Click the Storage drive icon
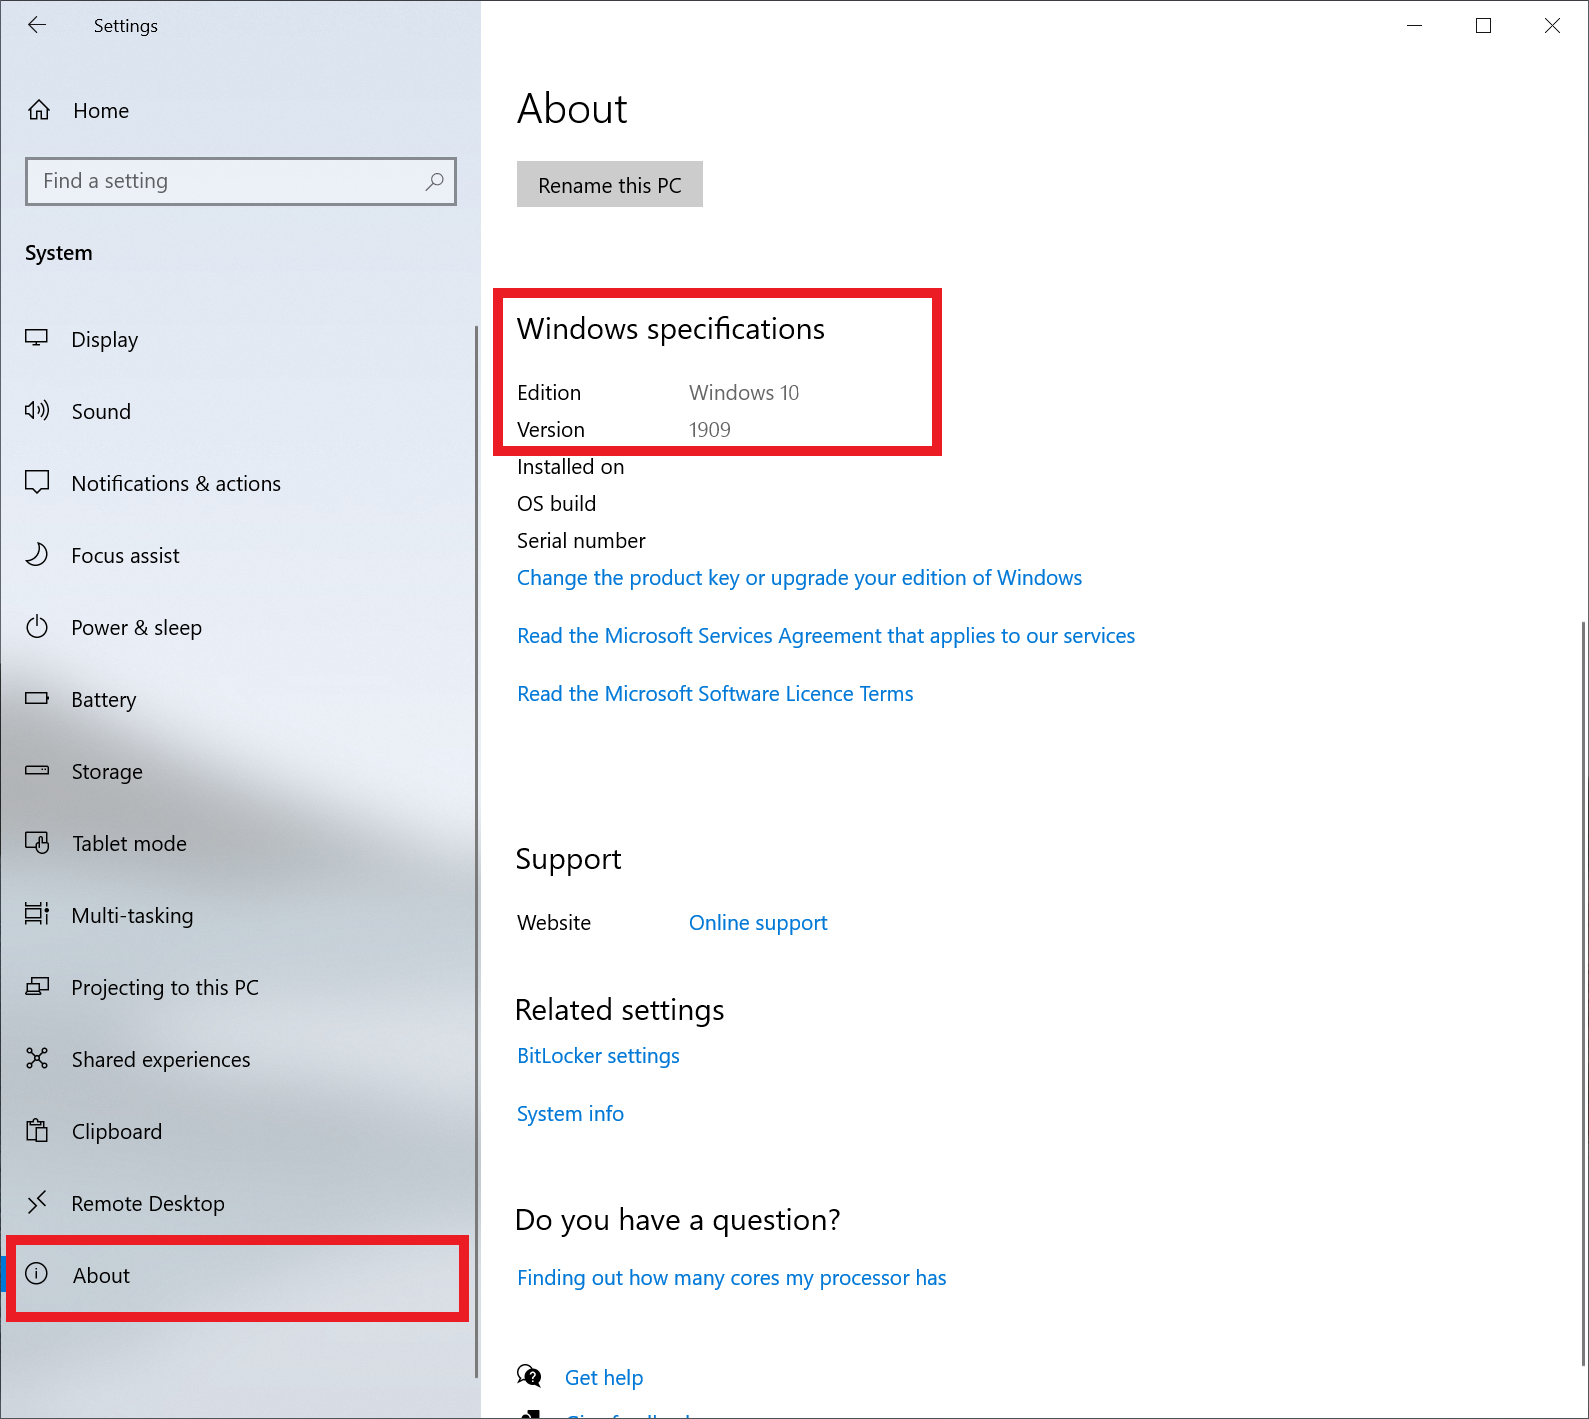 [x=37, y=771]
